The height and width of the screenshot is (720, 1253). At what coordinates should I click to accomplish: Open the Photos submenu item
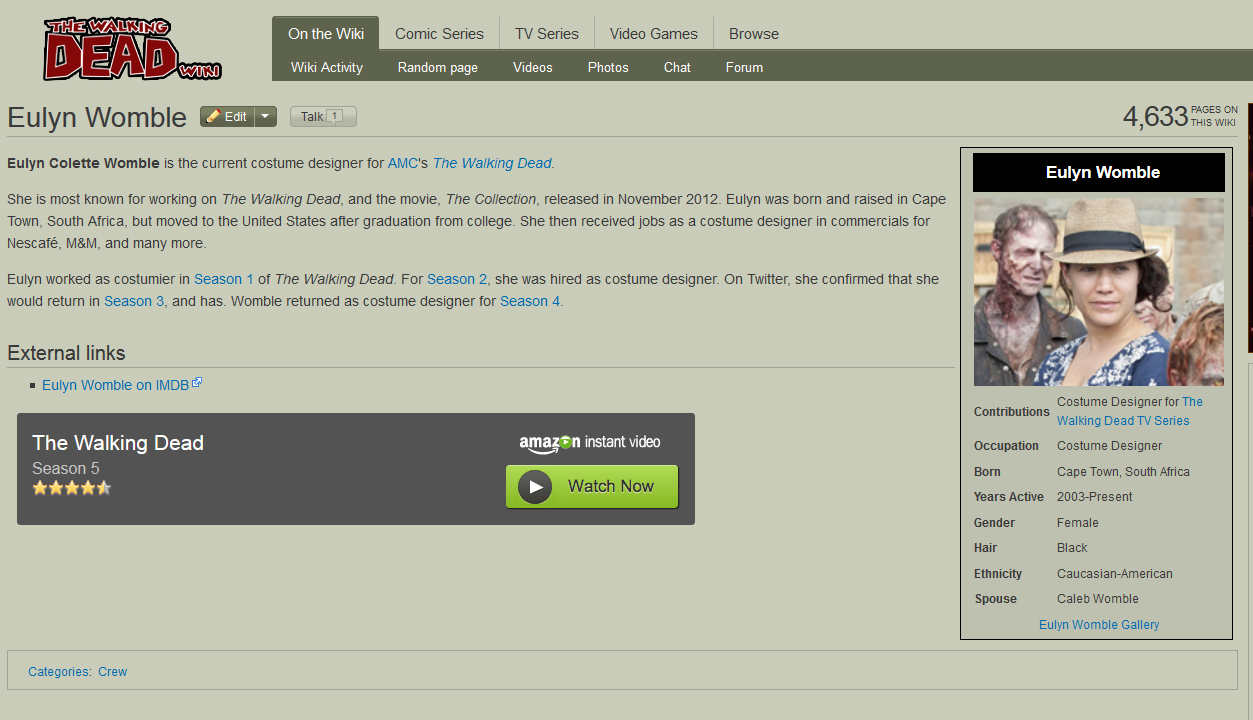coord(608,67)
